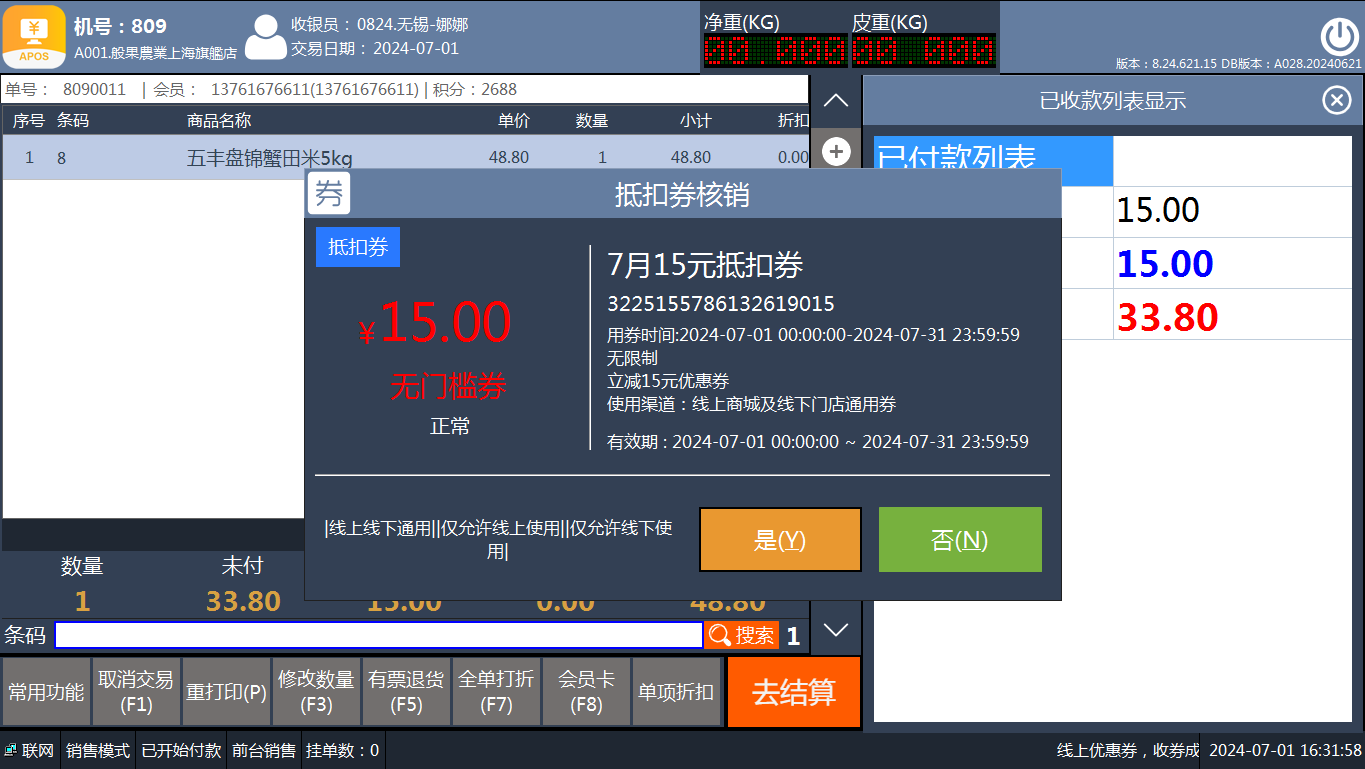This screenshot has height=769, width=1365.
Task: Click the 无门槛券 red label
Action: (448, 386)
